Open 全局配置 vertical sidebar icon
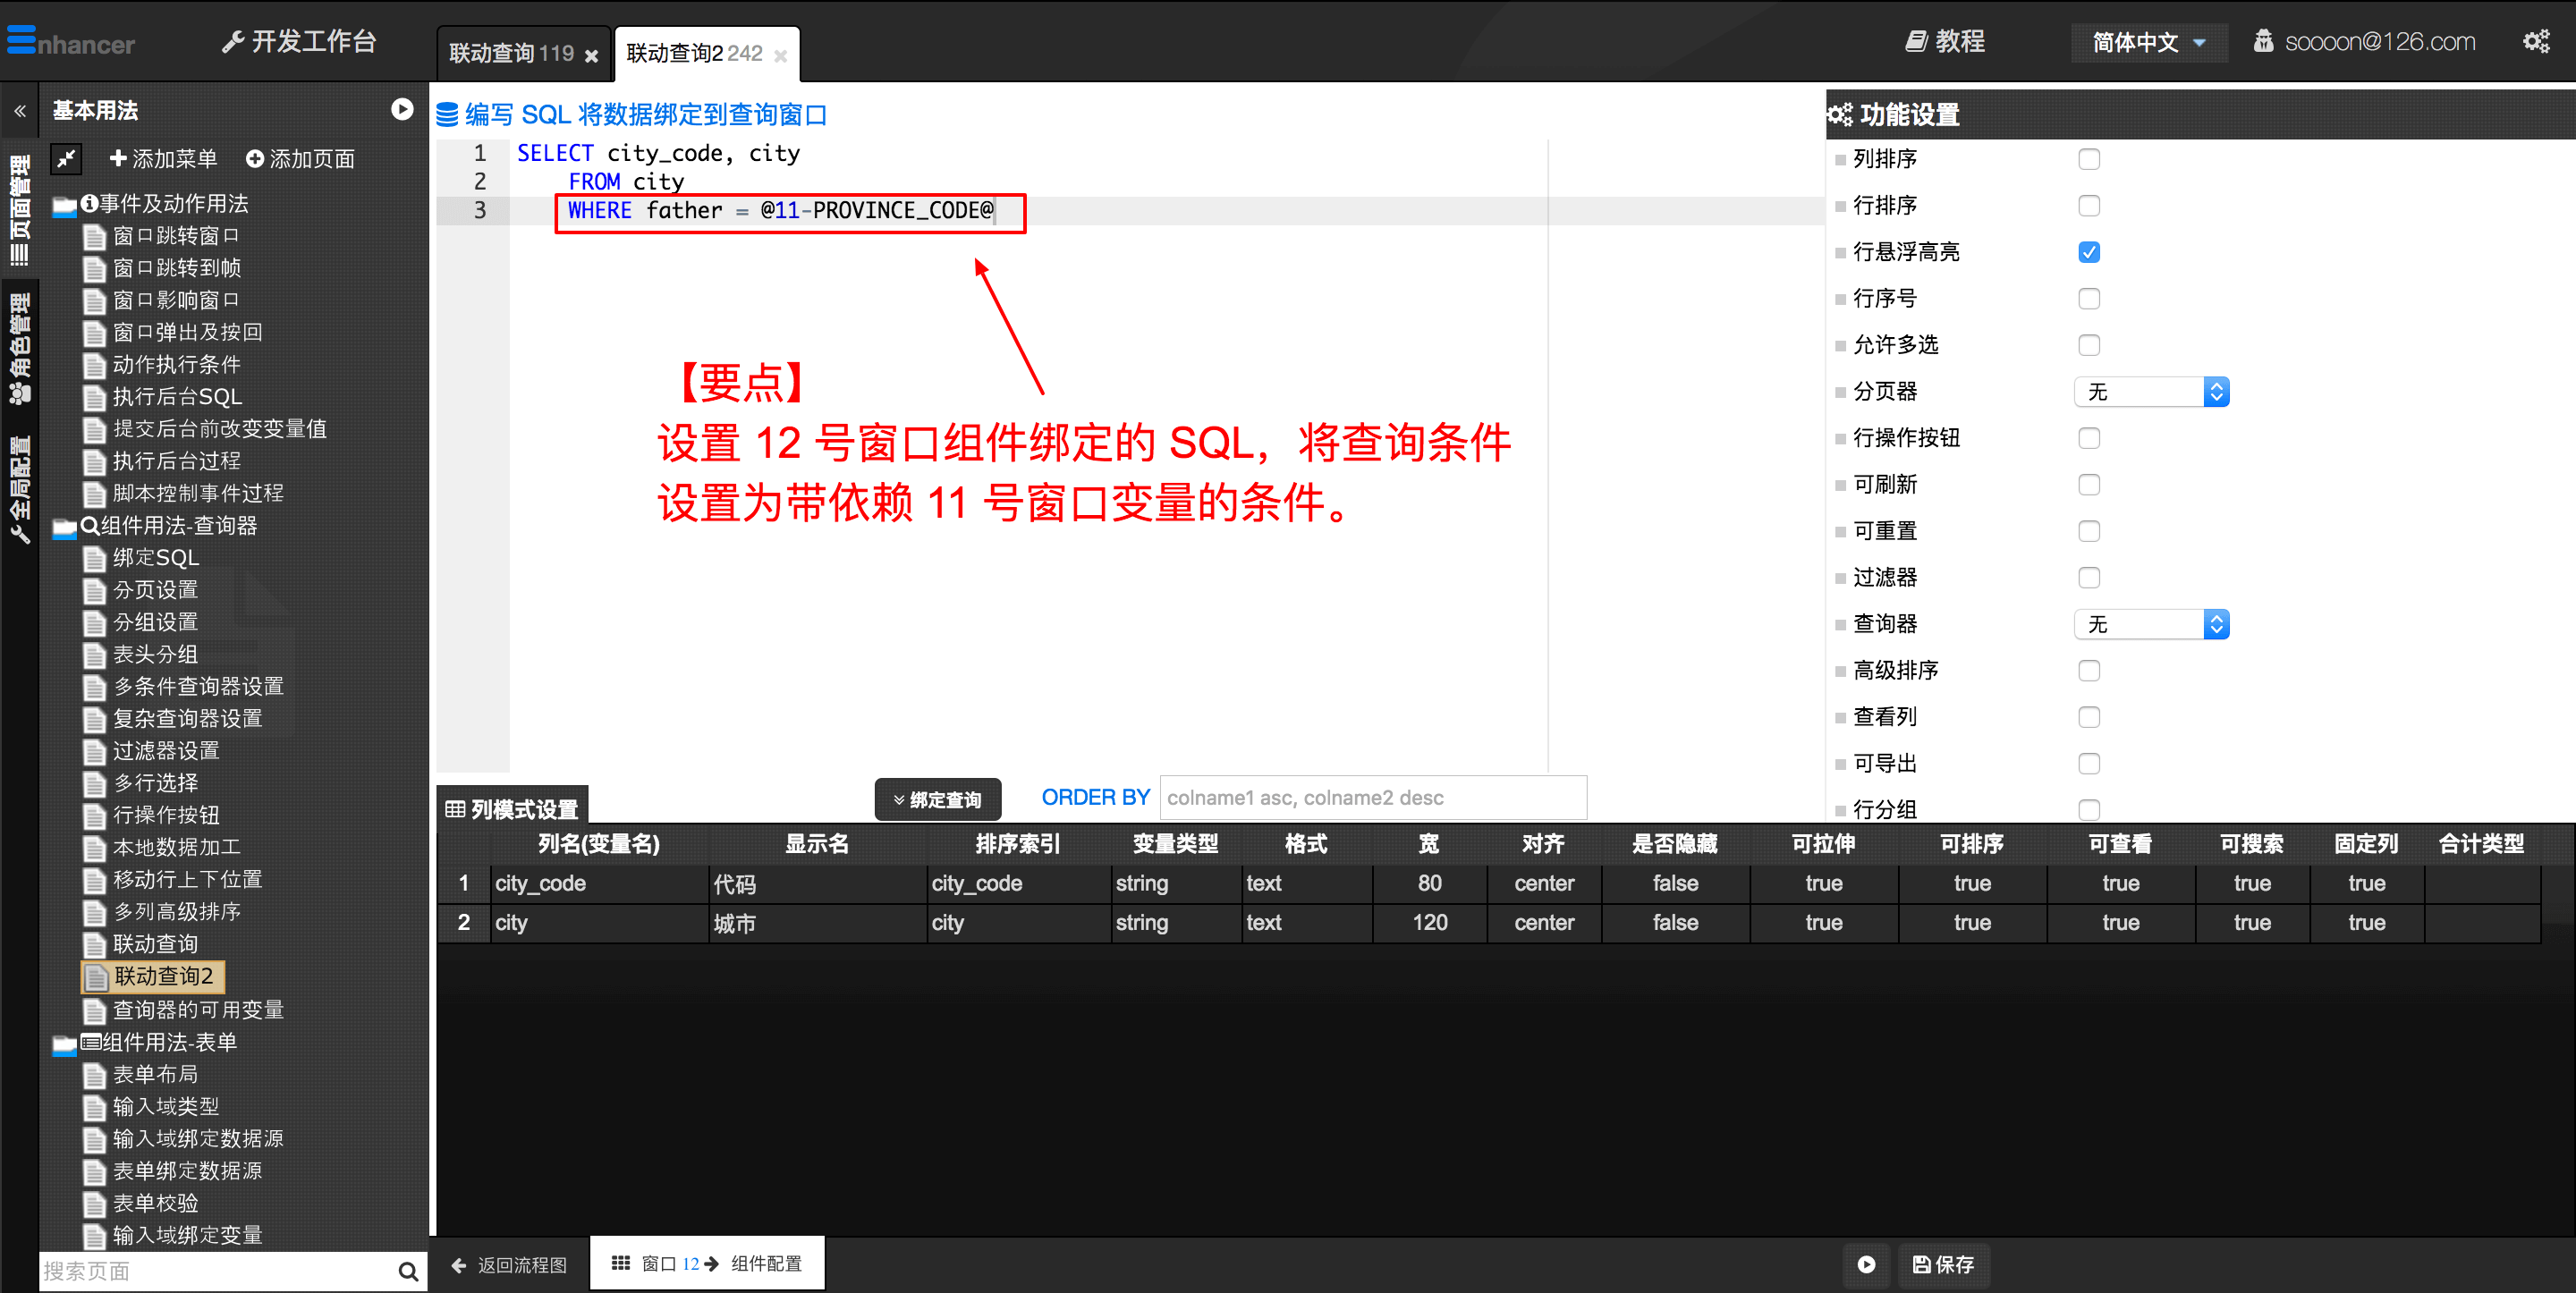This screenshot has height=1293, width=2576. (20, 488)
